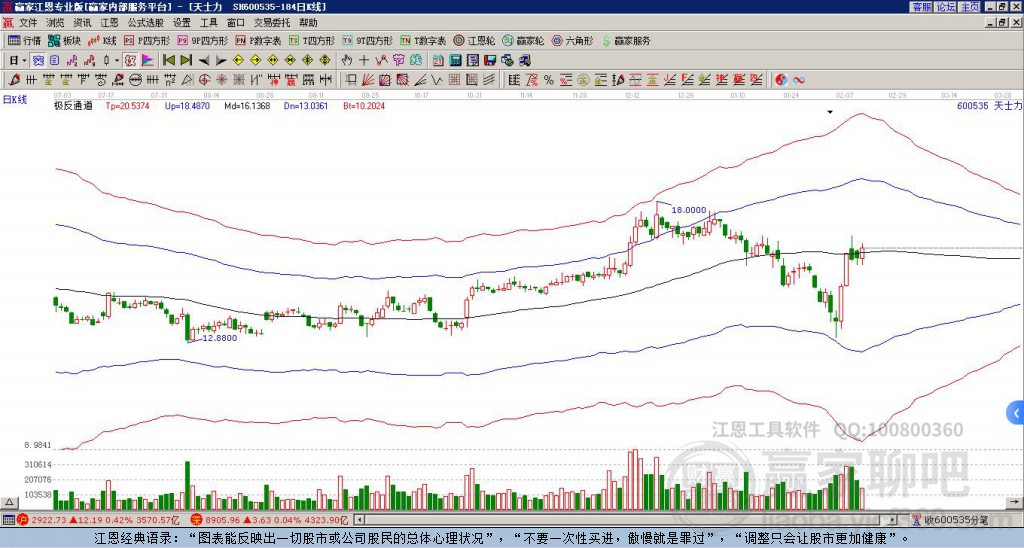Click the 18.0000 high price label
Image resolution: width=1024 pixels, height=548 pixels.
(x=689, y=210)
